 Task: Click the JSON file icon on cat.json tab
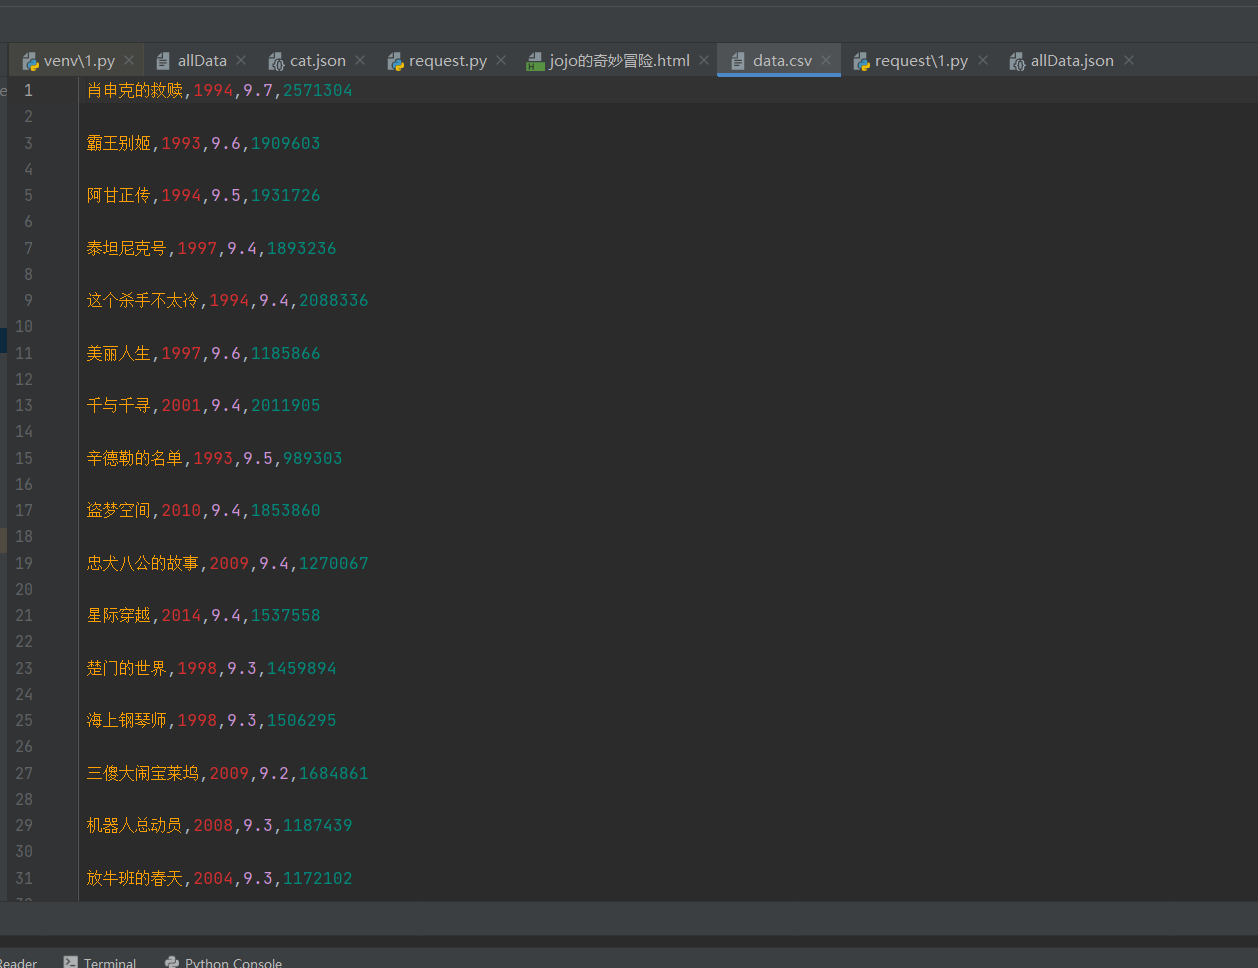(x=276, y=60)
